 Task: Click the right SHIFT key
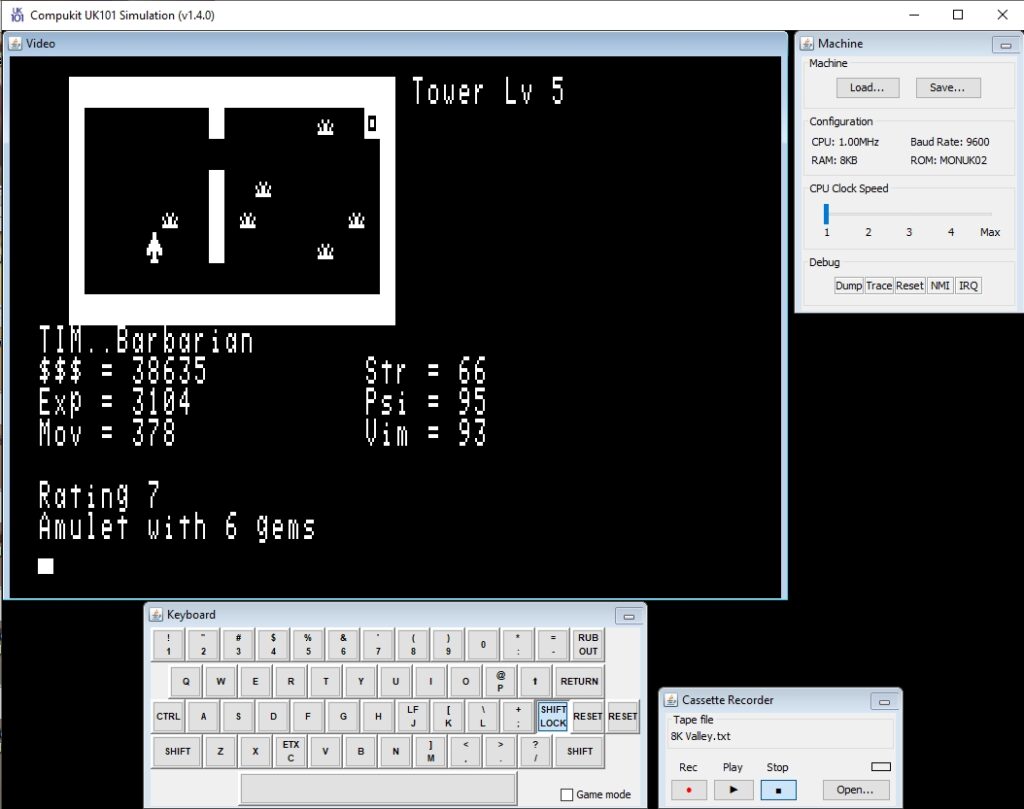pyautogui.click(x=579, y=751)
